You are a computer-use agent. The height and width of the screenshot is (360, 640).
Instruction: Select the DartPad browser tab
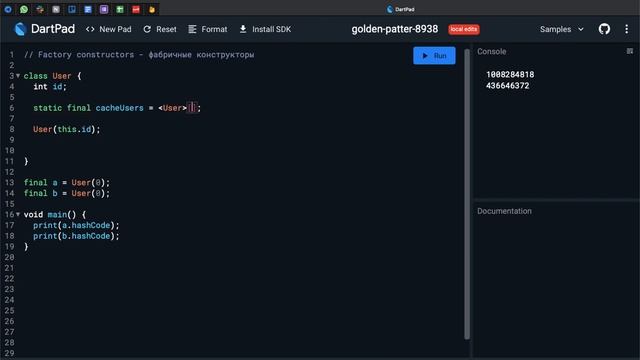point(400,9)
